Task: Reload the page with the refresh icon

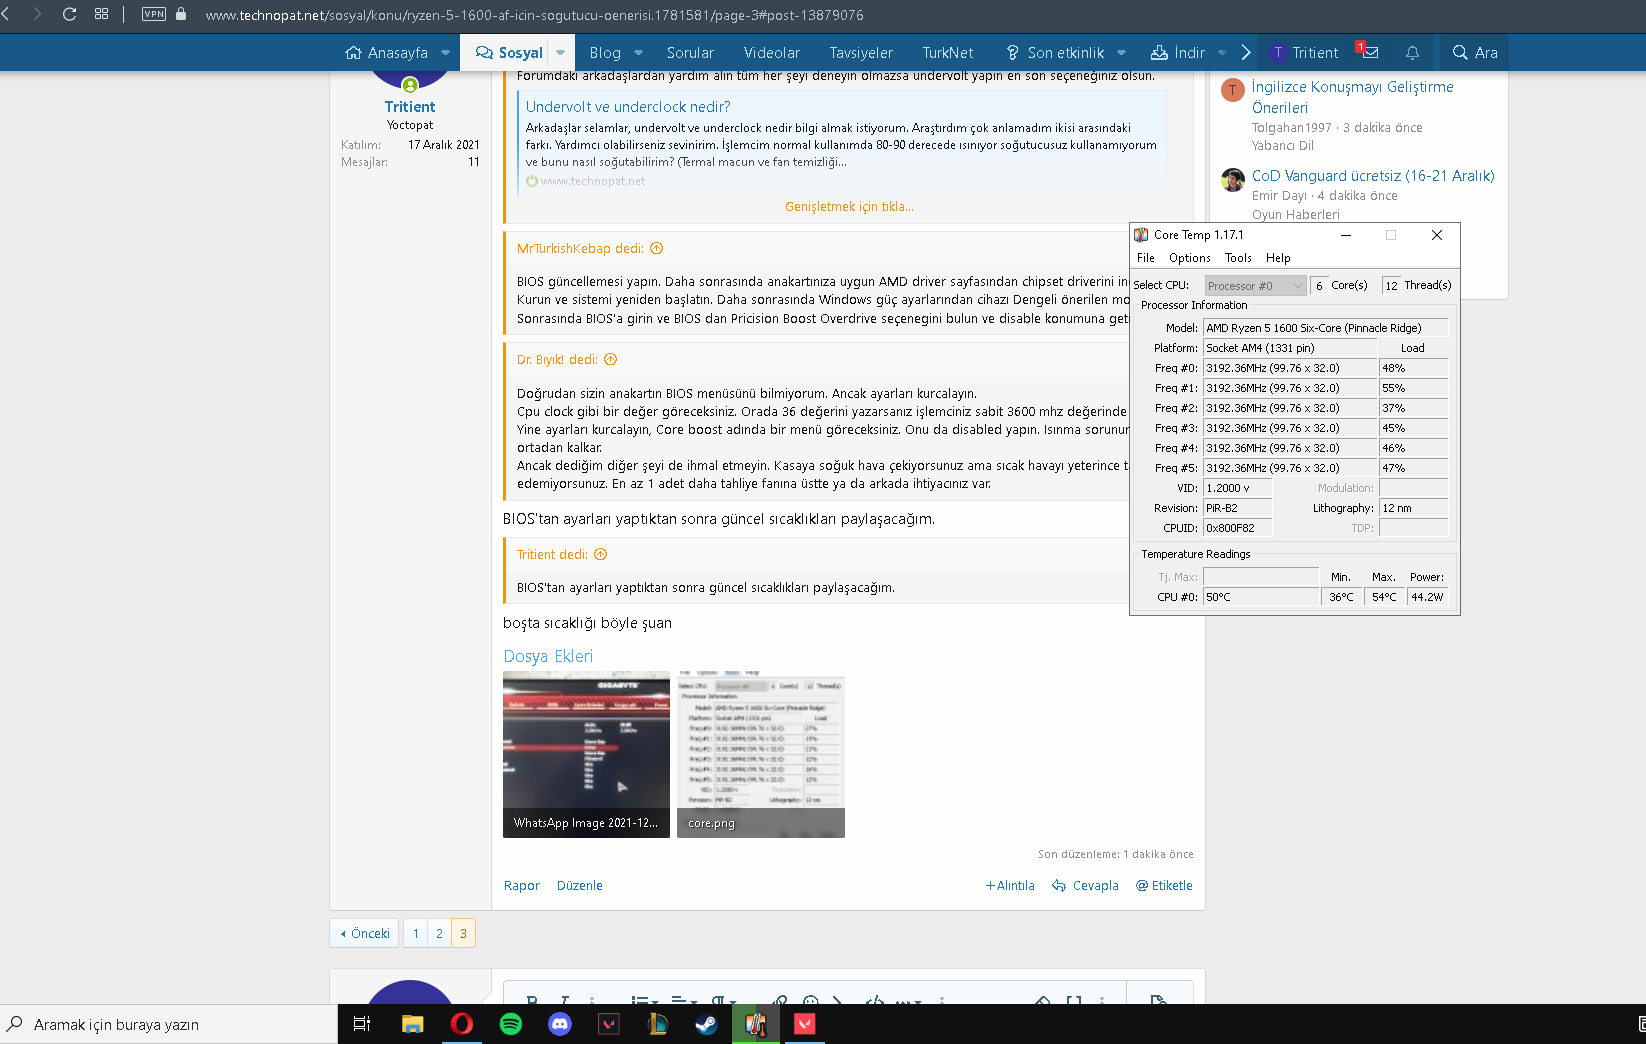Action: click(x=69, y=14)
